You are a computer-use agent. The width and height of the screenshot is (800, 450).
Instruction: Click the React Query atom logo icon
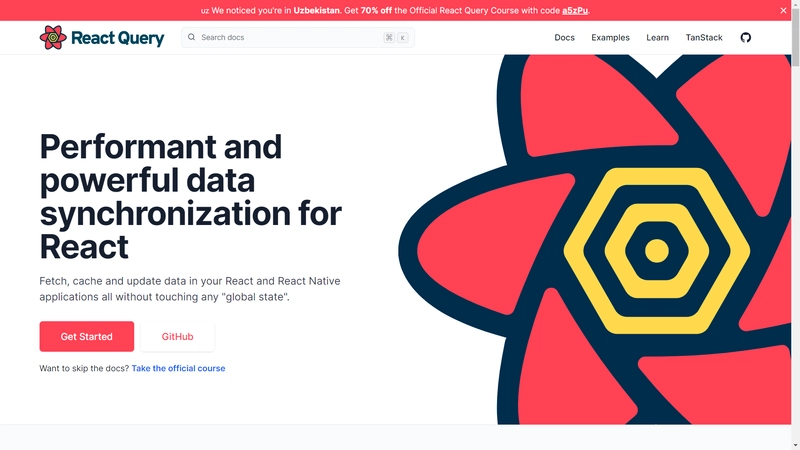click(x=53, y=38)
